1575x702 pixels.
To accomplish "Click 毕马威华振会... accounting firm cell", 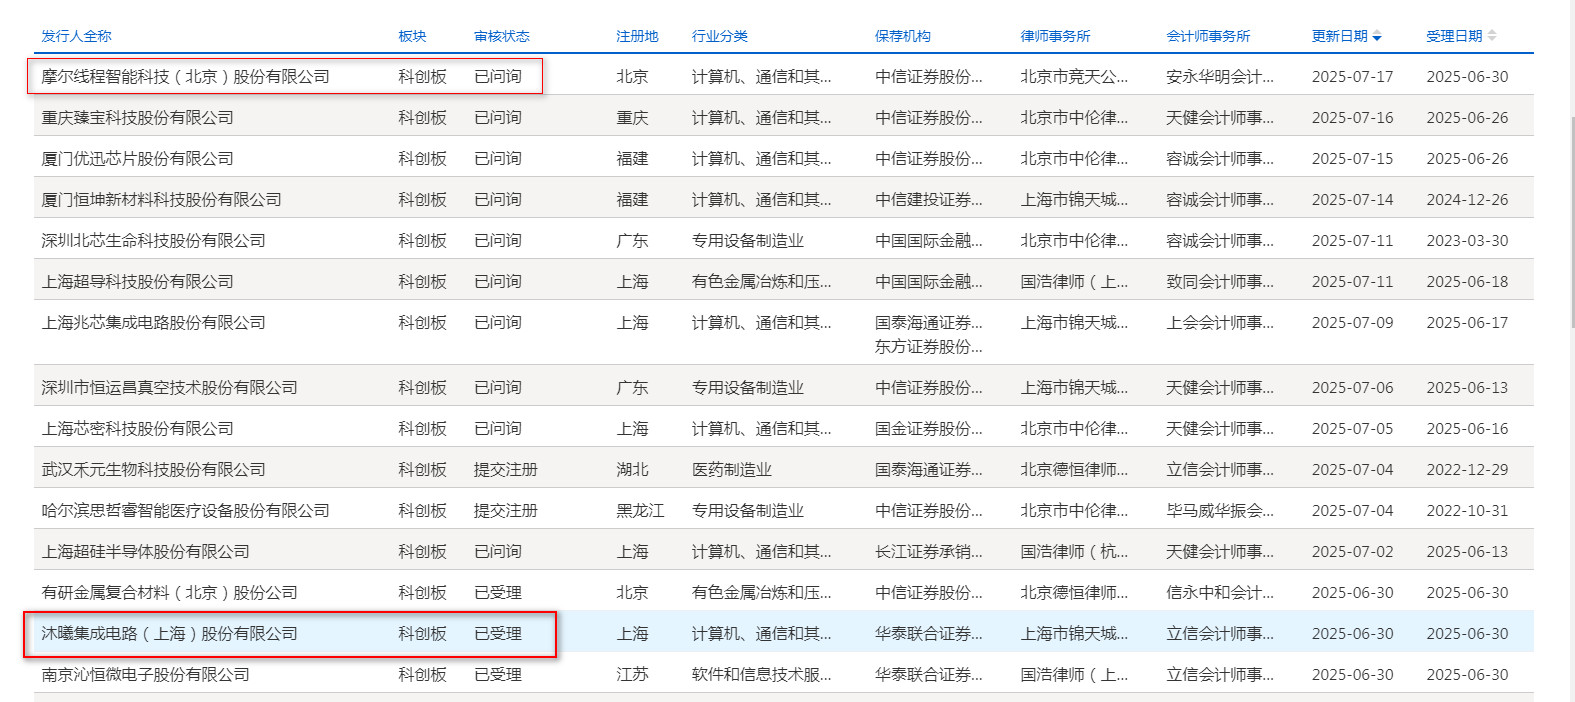I will tap(1220, 511).
